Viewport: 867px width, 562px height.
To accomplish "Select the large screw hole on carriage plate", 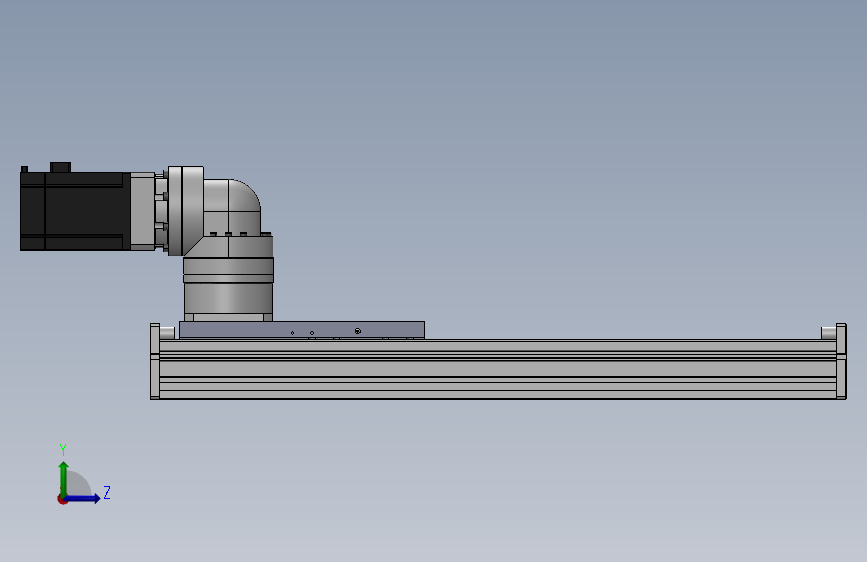I will 358,331.
